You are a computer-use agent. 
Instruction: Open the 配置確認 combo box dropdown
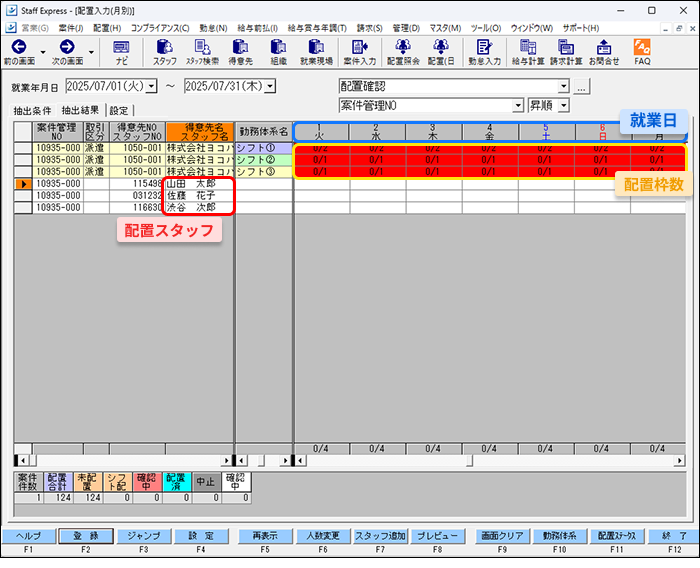coord(564,86)
